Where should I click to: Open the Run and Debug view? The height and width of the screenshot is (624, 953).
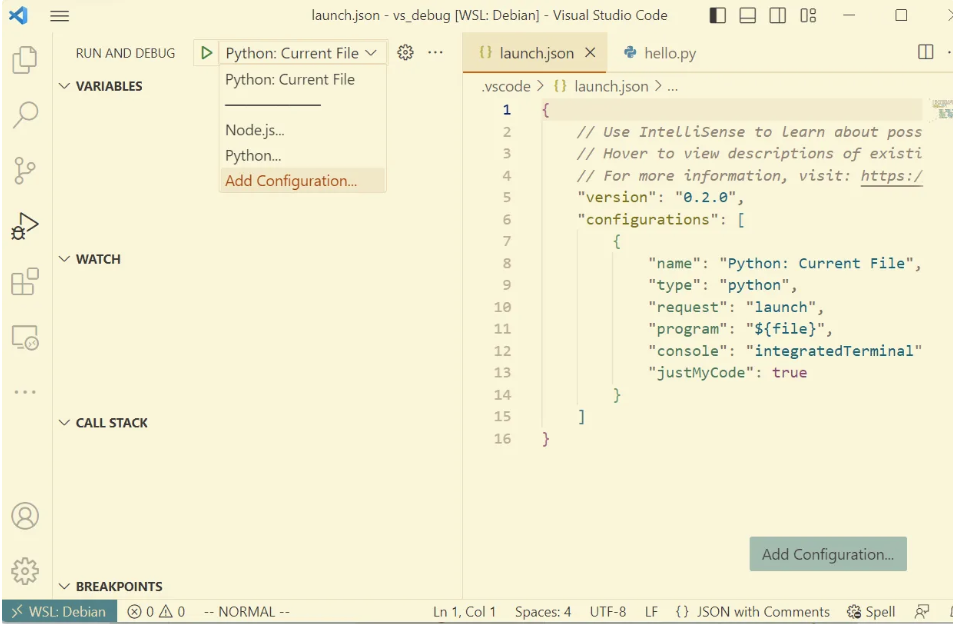pyautogui.click(x=25, y=227)
